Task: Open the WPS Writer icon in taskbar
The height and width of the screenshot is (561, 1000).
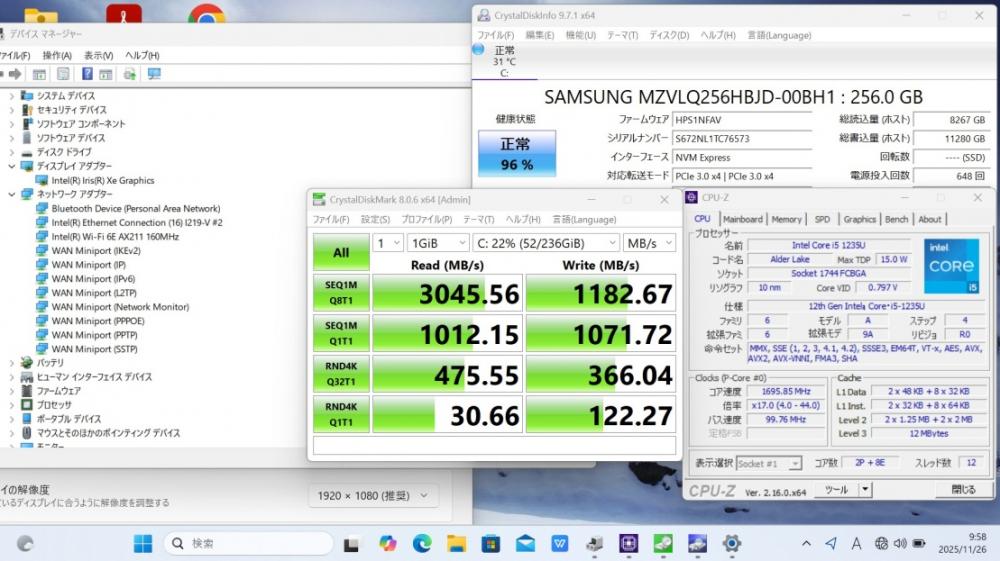Action: click(x=559, y=543)
